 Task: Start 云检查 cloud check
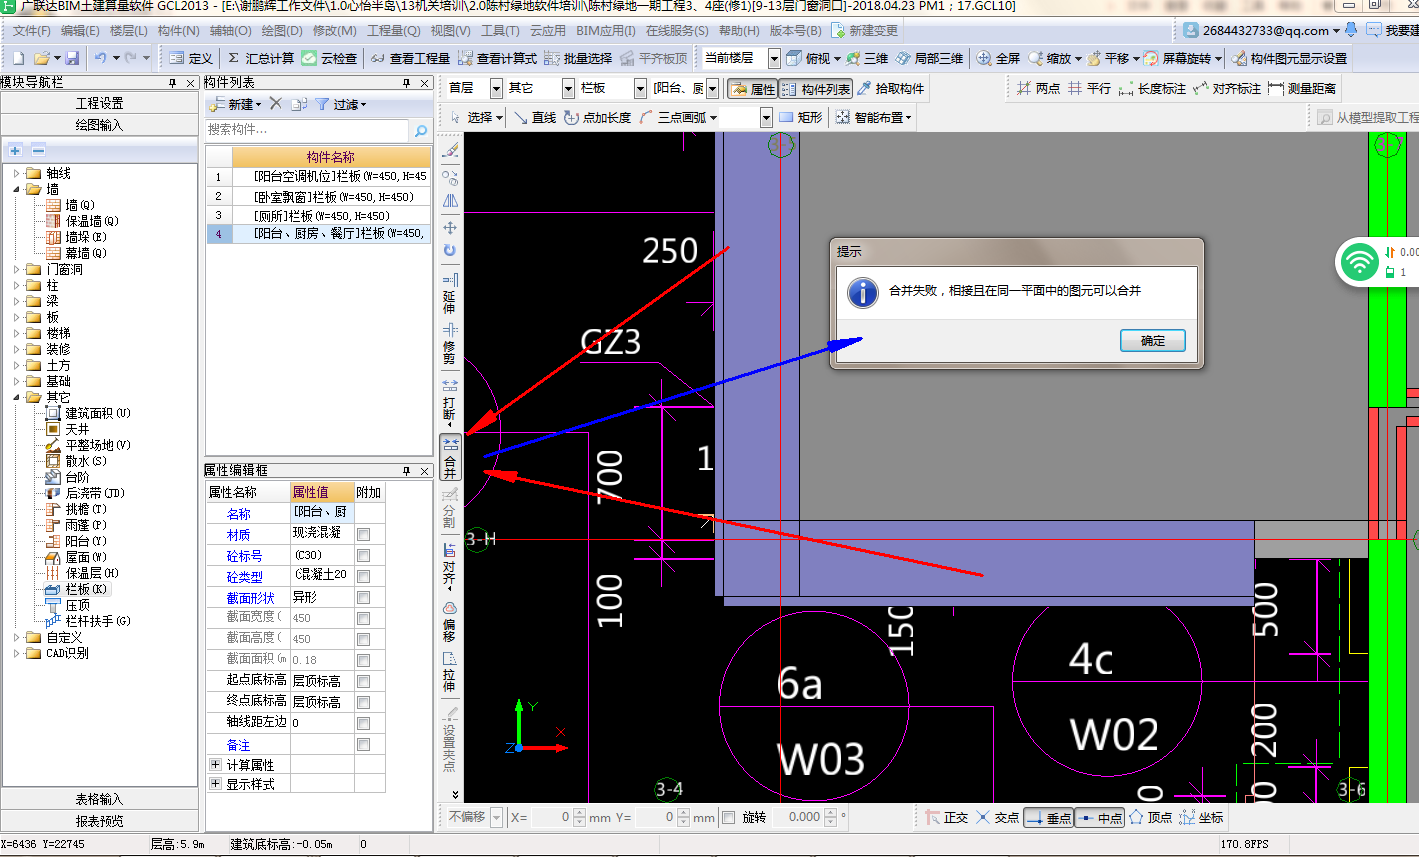(329, 58)
